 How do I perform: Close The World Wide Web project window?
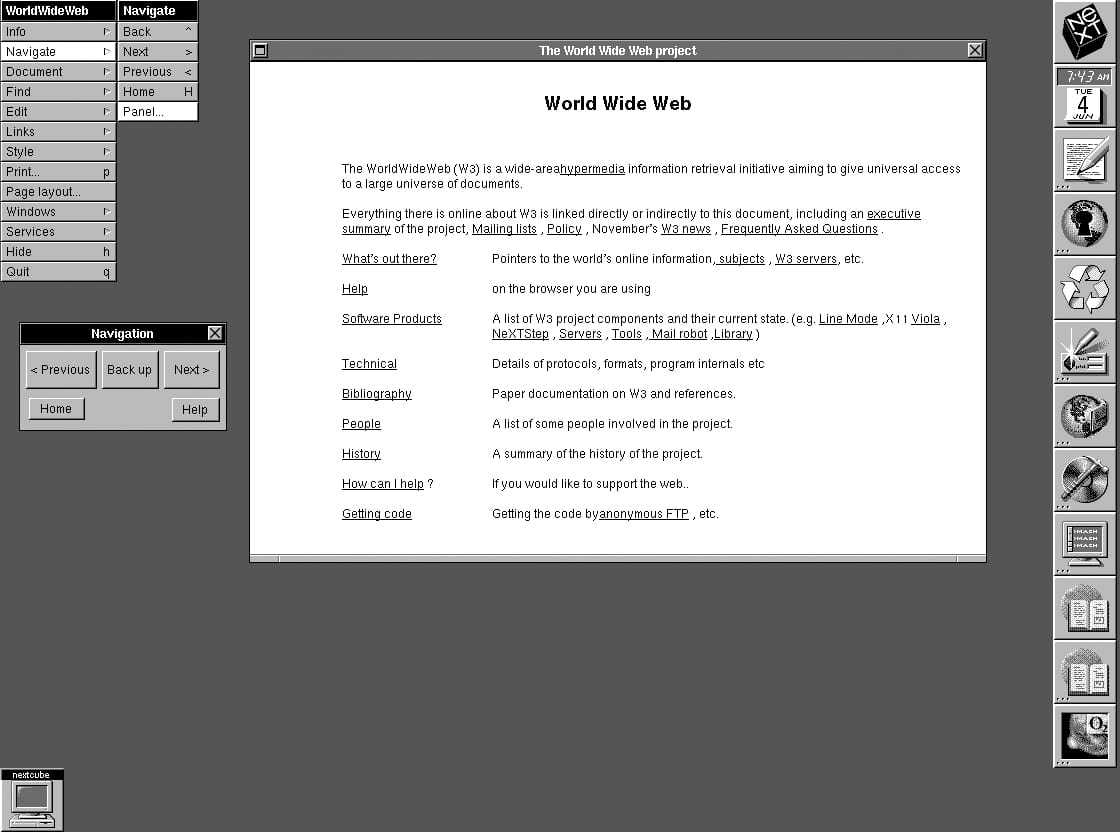974,50
